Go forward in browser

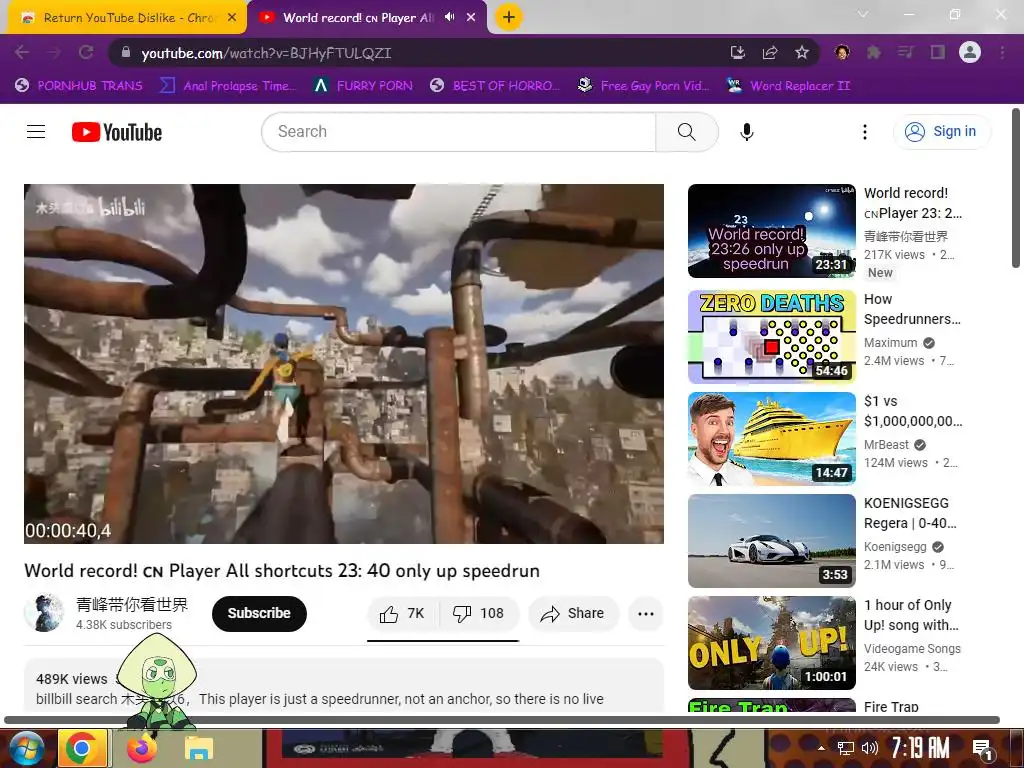tap(54, 52)
